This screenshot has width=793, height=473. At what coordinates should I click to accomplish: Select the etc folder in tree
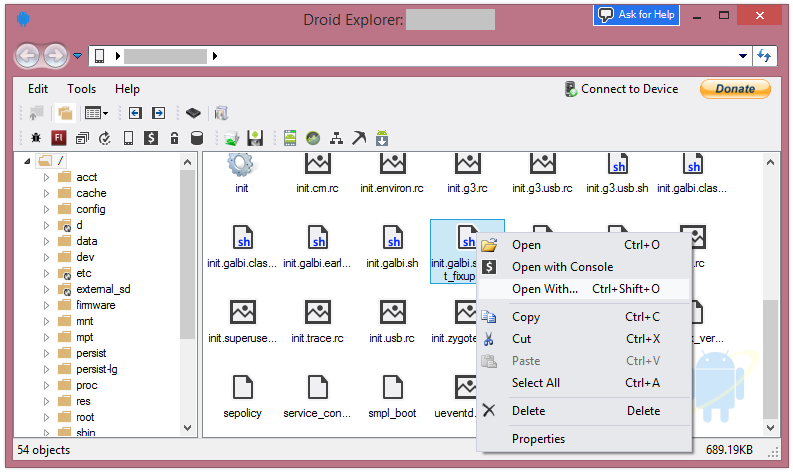pyautogui.click(x=84, y=273)
